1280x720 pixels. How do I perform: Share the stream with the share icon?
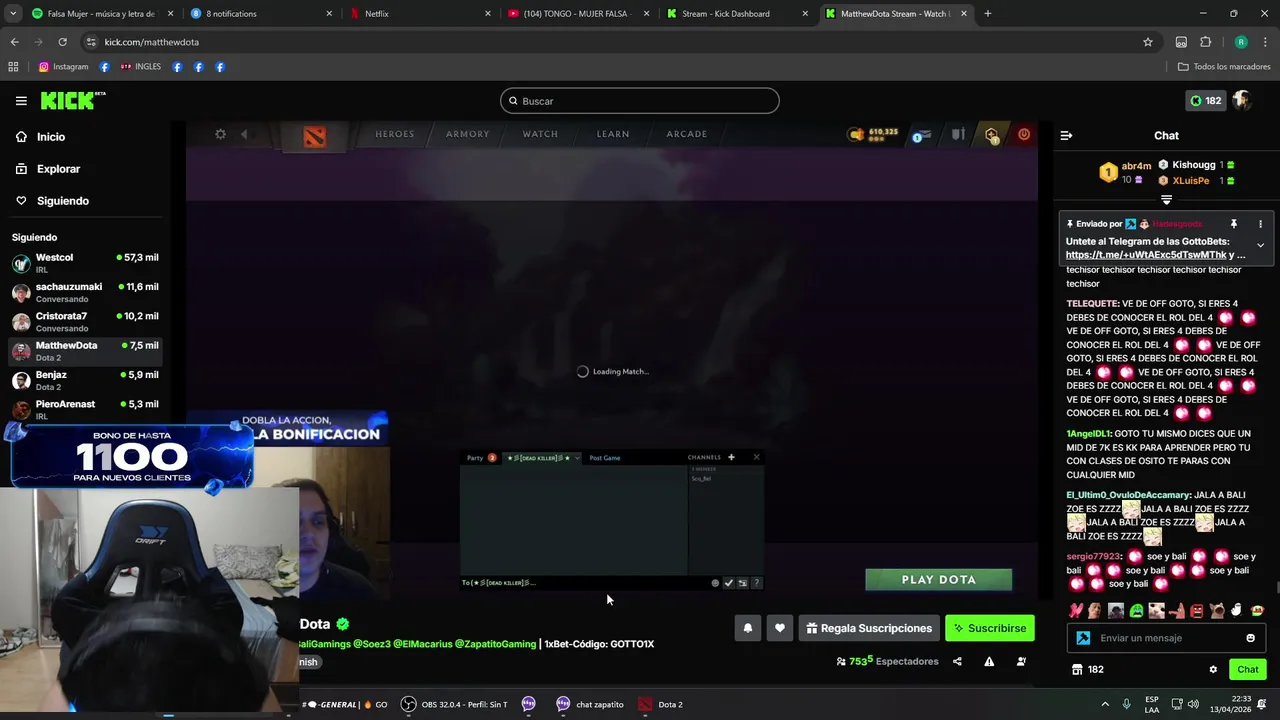coord(957,661)
